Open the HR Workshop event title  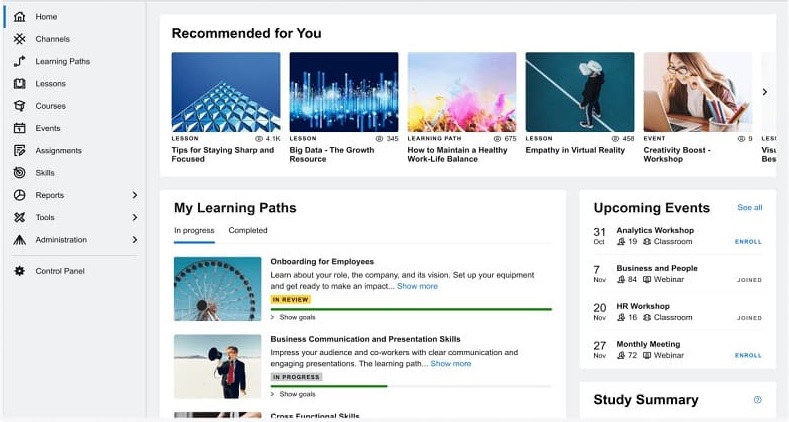pos(643,306)
